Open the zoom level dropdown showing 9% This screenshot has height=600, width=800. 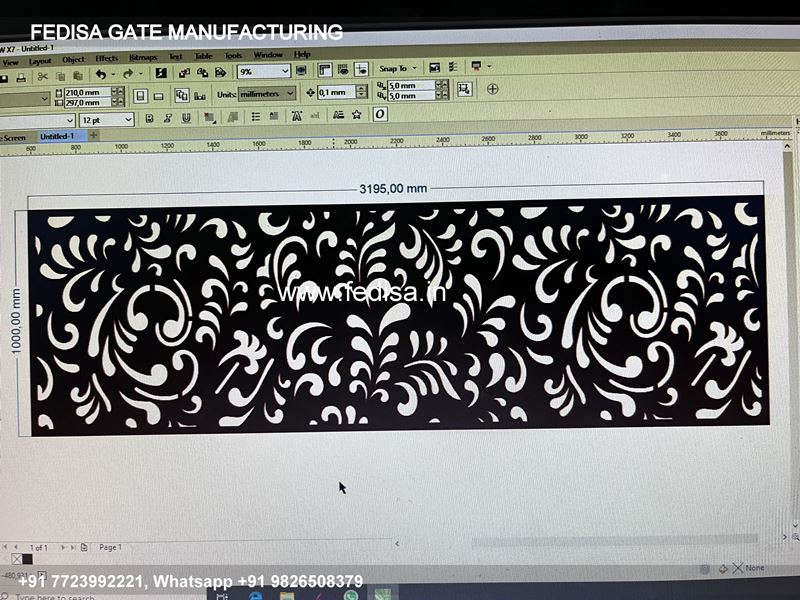point(265,71)
